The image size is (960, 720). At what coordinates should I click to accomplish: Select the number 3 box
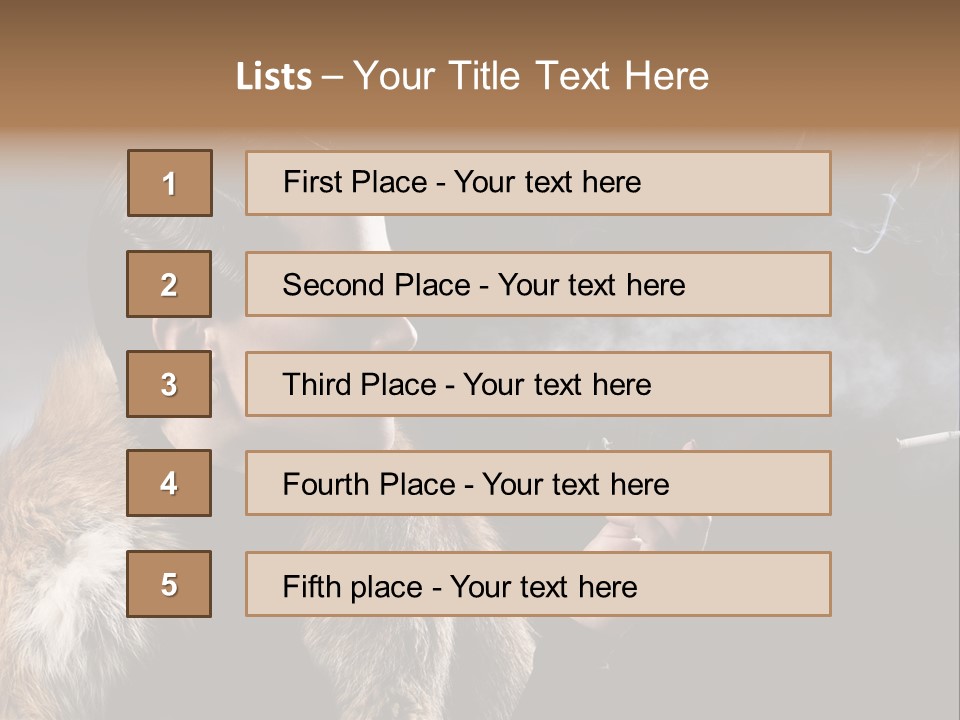click(169, 384)
